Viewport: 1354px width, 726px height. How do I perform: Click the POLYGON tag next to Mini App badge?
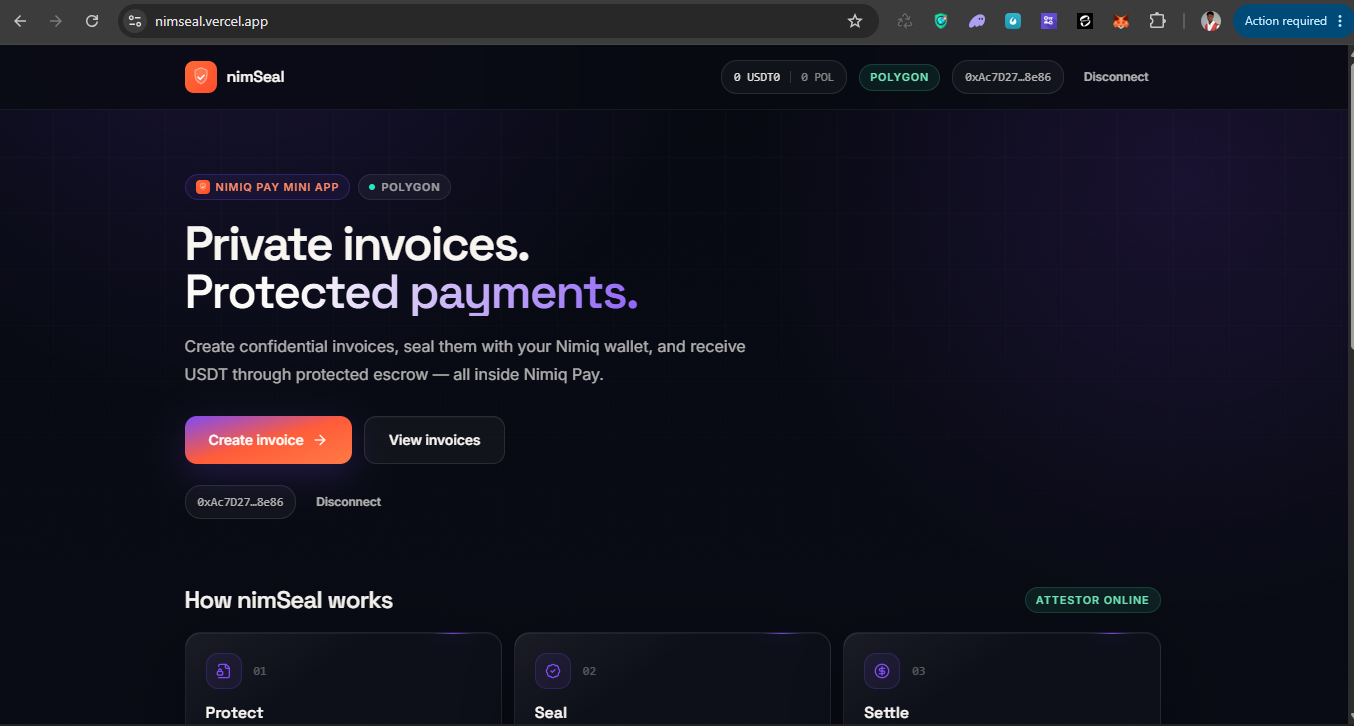point(404,187)
